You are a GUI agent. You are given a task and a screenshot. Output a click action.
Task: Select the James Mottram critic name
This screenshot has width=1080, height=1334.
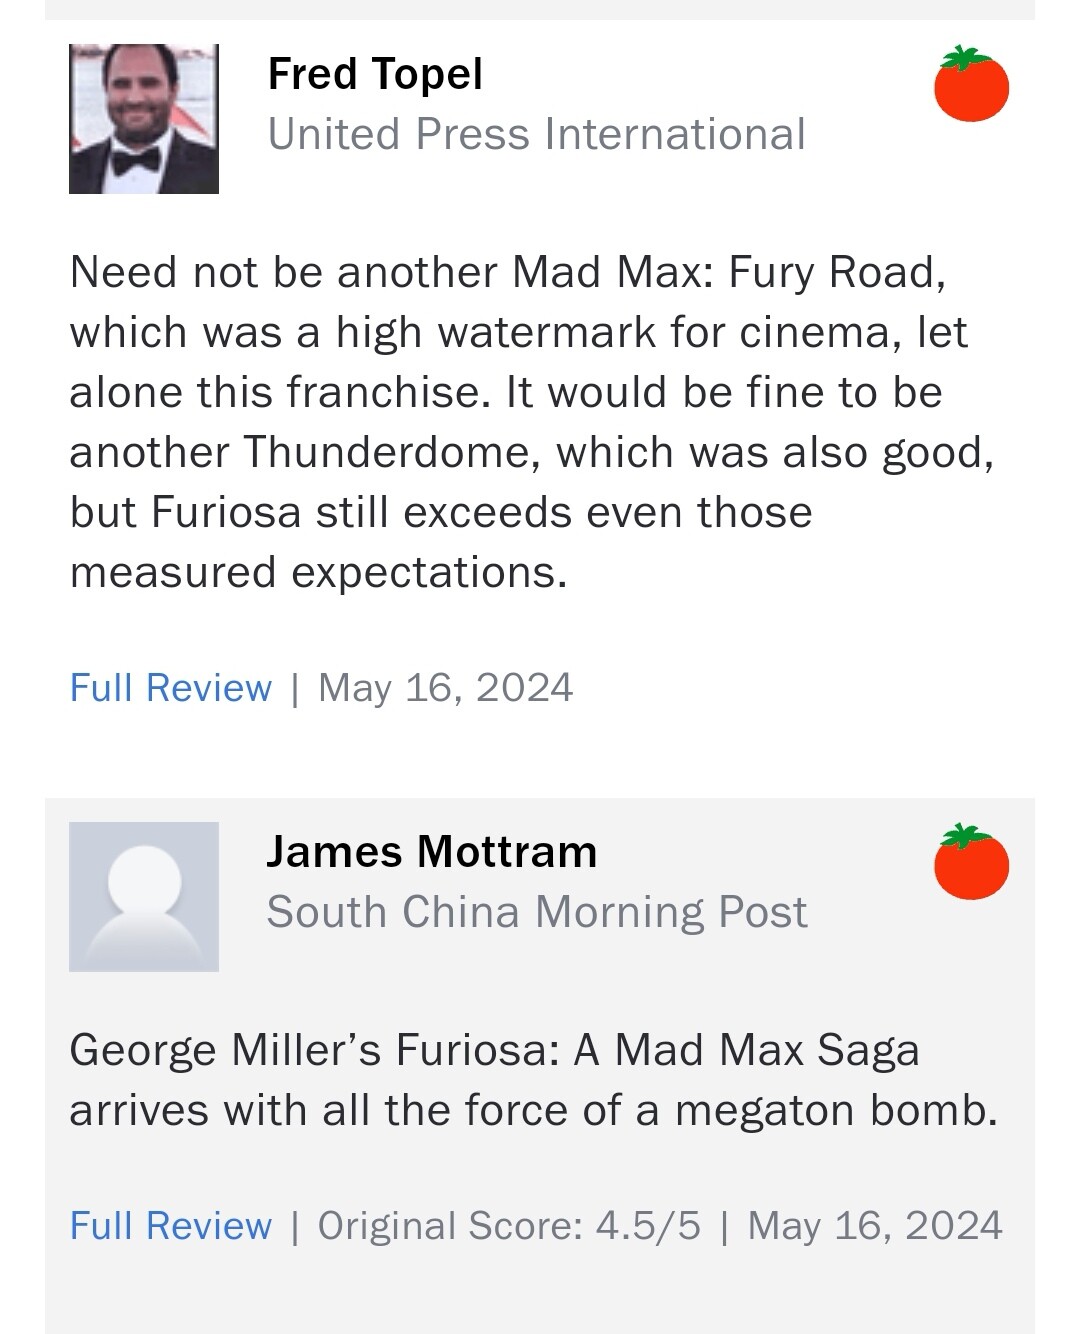tap(431, 852)
